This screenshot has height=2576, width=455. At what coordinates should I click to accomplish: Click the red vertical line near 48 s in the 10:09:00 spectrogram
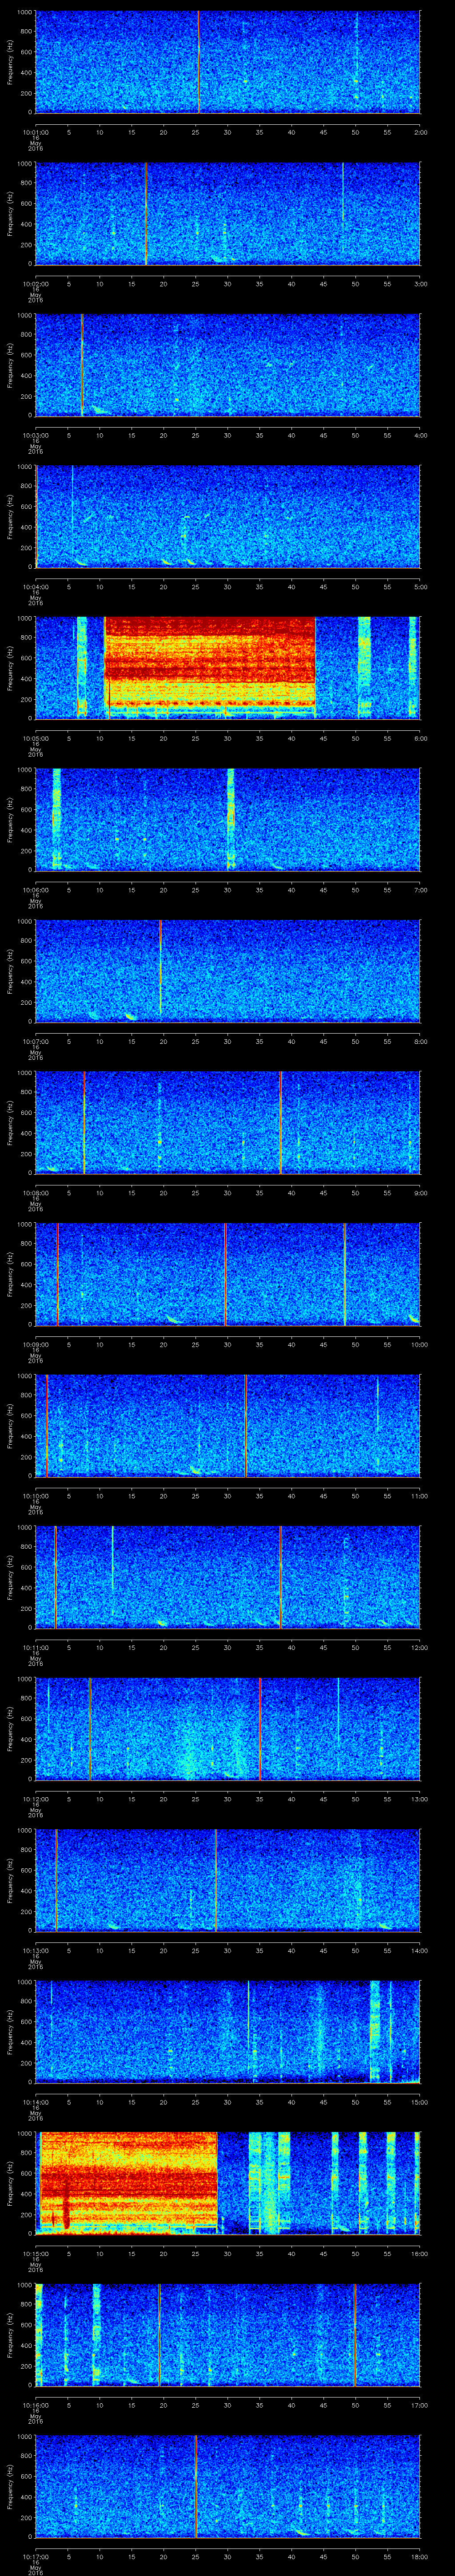coord(345,1274)
